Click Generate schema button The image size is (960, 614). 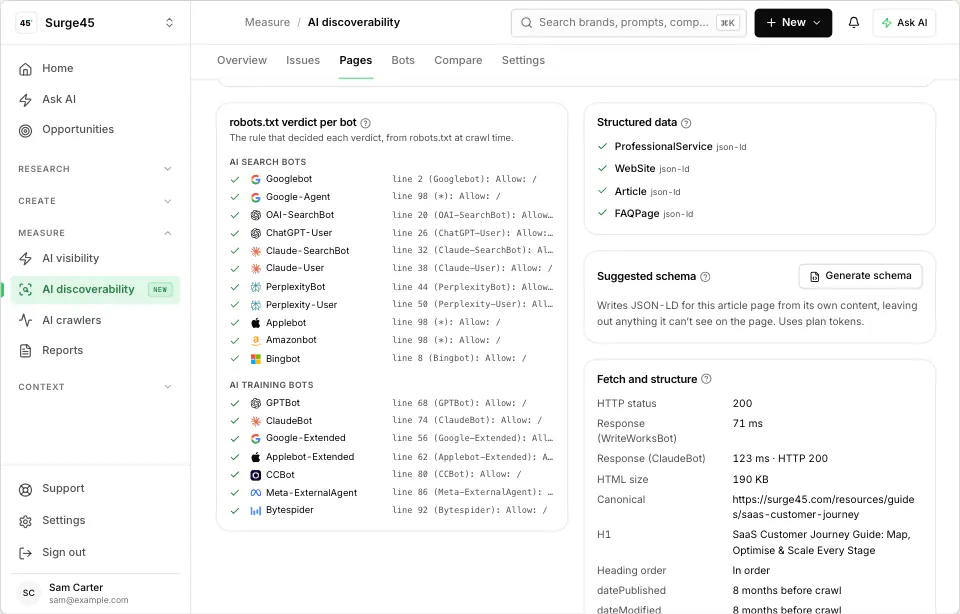(x=860, y=276)
